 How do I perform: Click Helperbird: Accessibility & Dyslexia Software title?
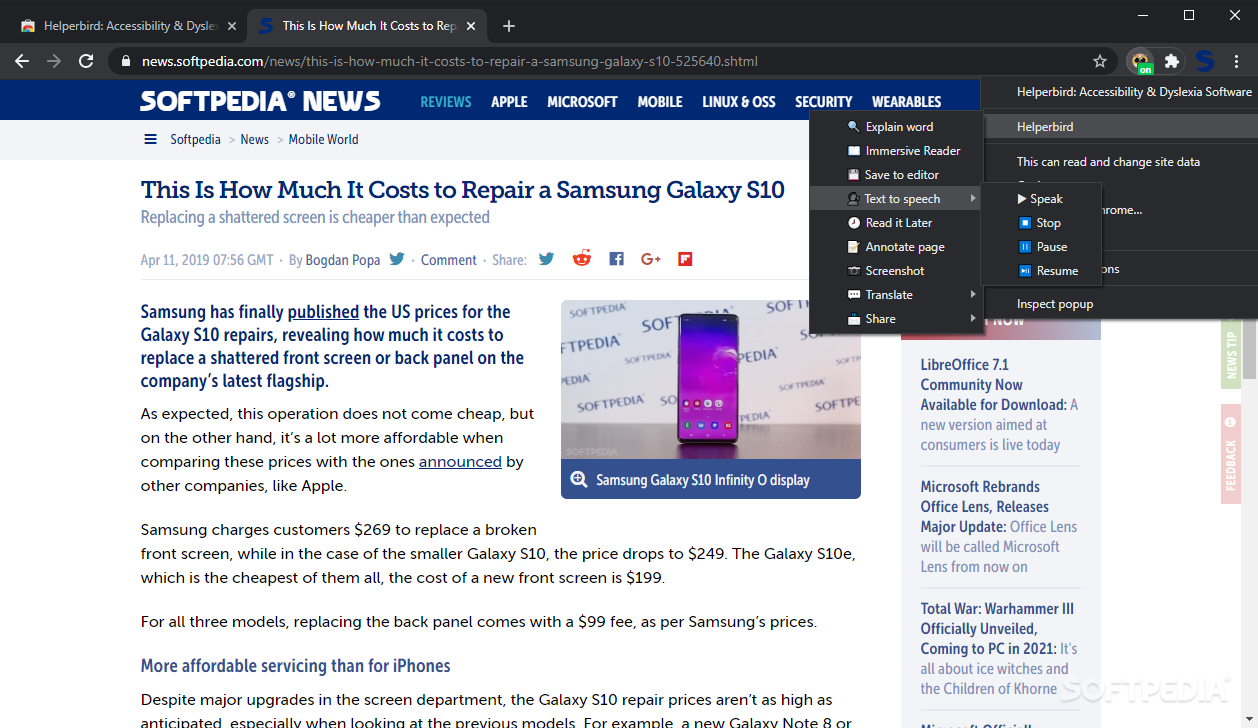pos(1134,91)
